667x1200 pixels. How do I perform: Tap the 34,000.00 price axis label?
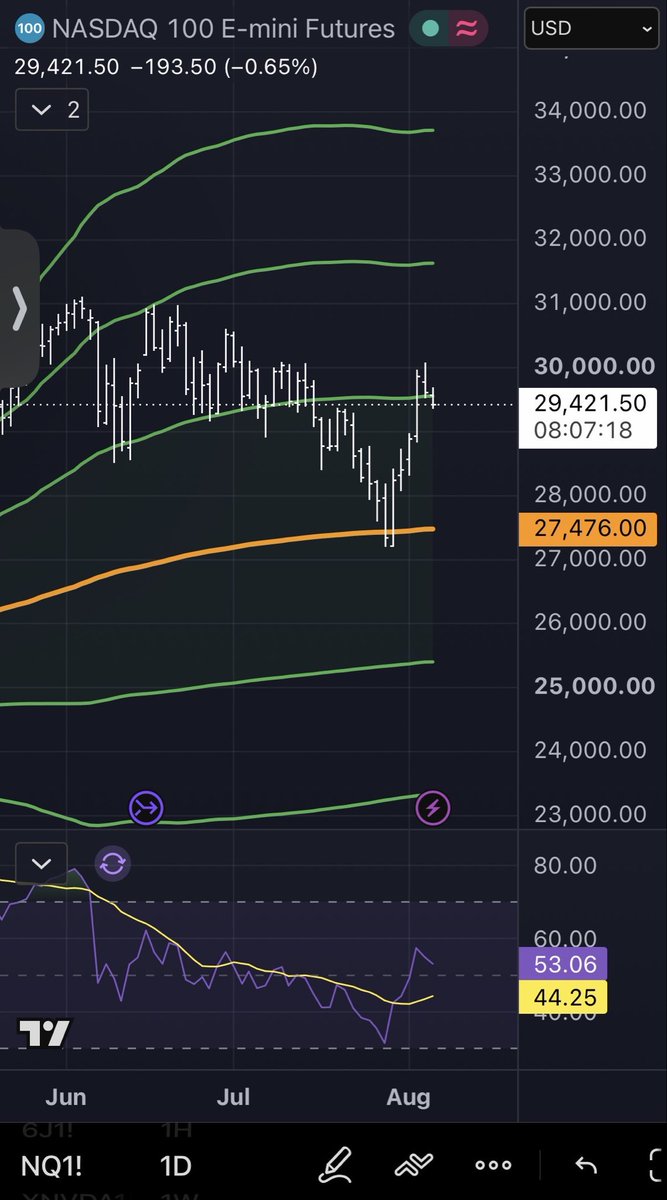(590, 110)
